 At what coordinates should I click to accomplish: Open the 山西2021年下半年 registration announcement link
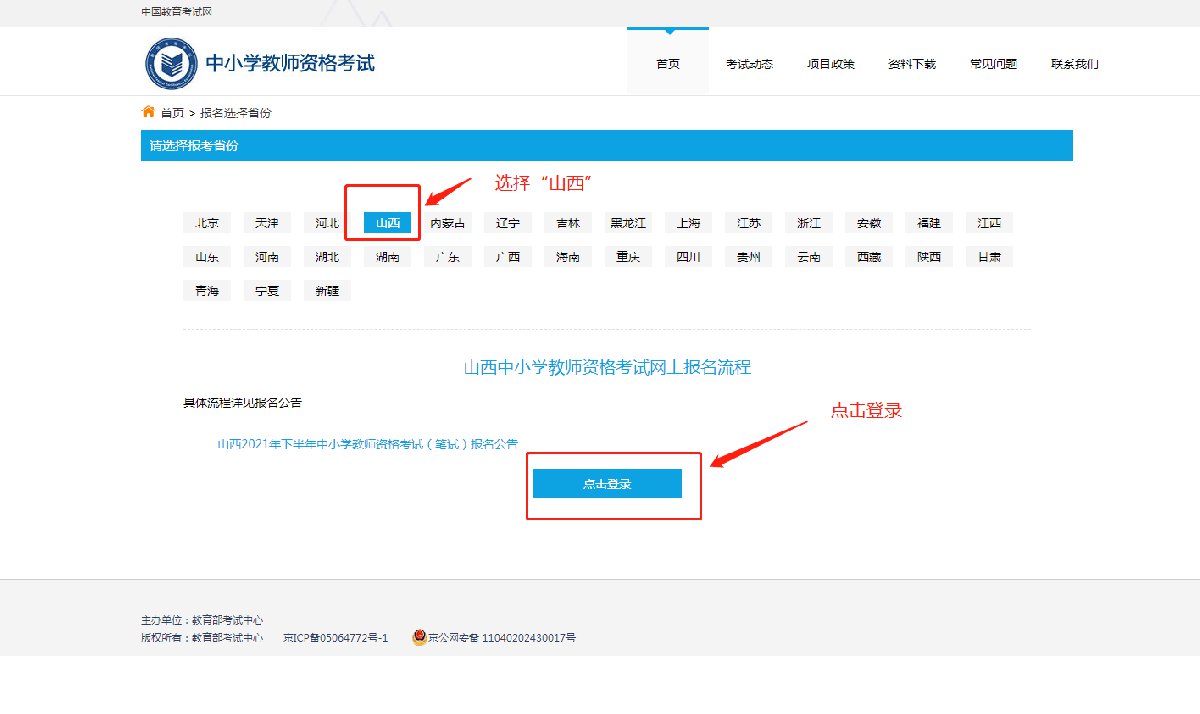(x=368, y=444)
